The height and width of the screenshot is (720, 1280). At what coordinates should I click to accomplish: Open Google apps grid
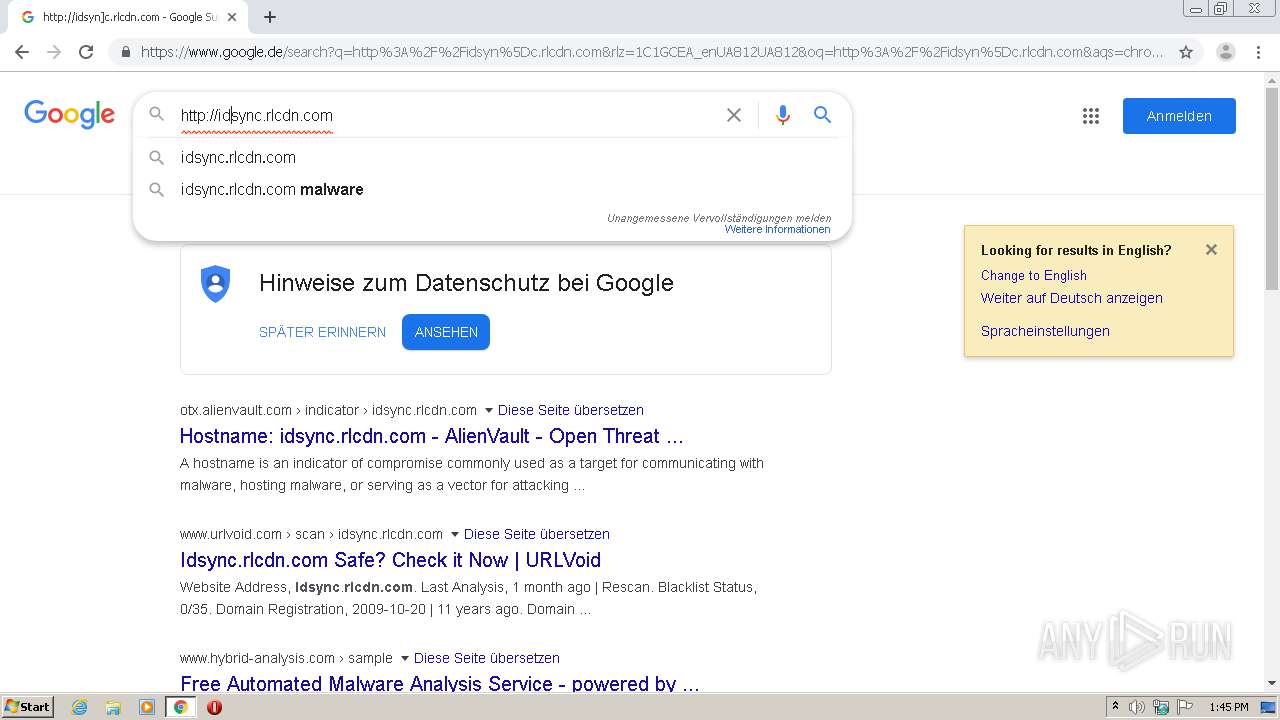click(1091, 116)
